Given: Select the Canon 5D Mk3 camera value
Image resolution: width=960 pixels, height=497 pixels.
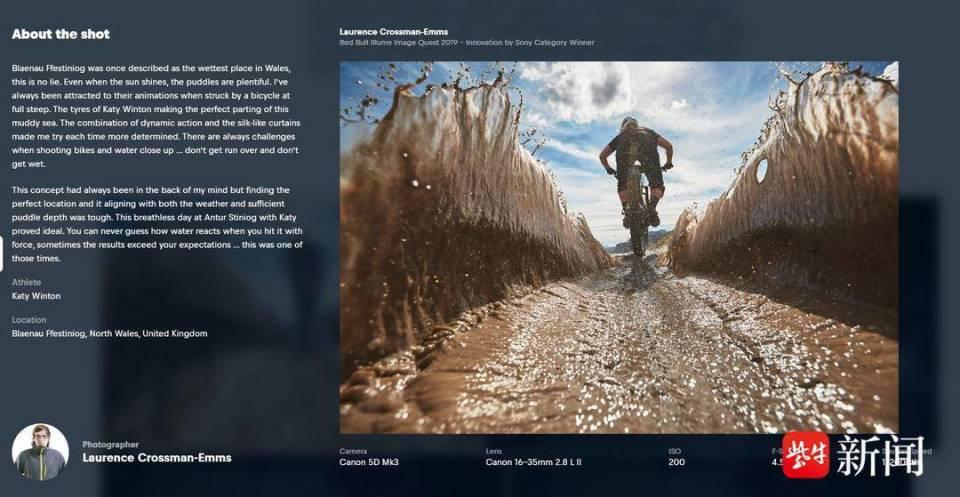Looking at the screenshot, I should point(369,462).
